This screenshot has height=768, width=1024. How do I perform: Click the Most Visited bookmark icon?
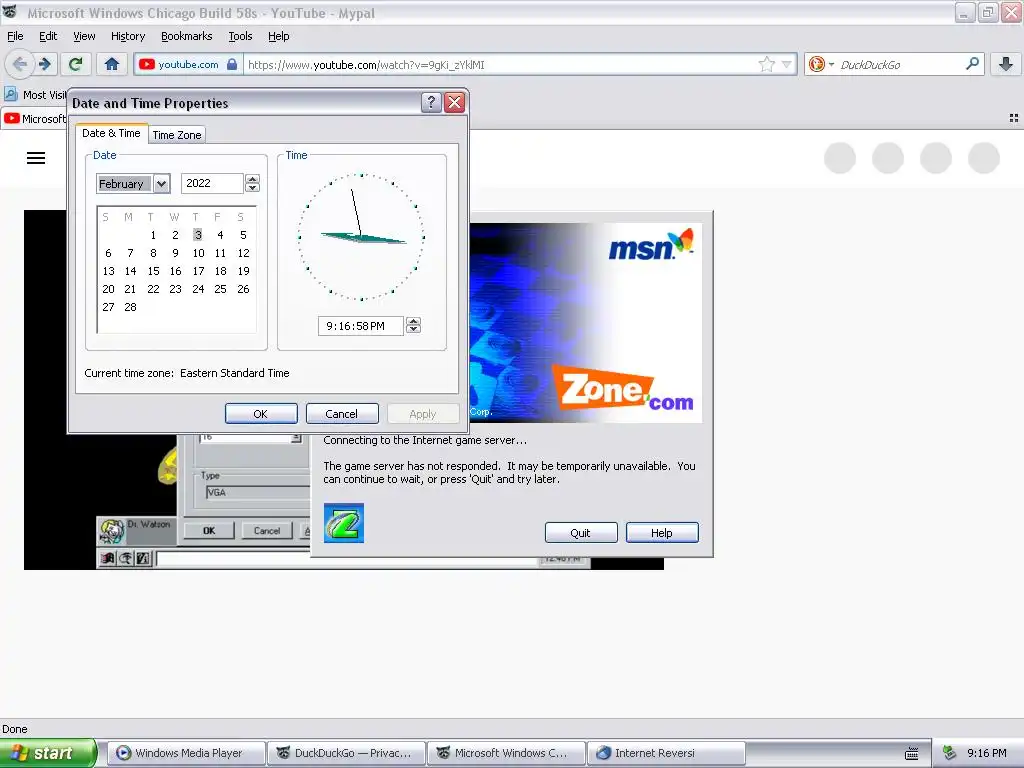point(10,94)
